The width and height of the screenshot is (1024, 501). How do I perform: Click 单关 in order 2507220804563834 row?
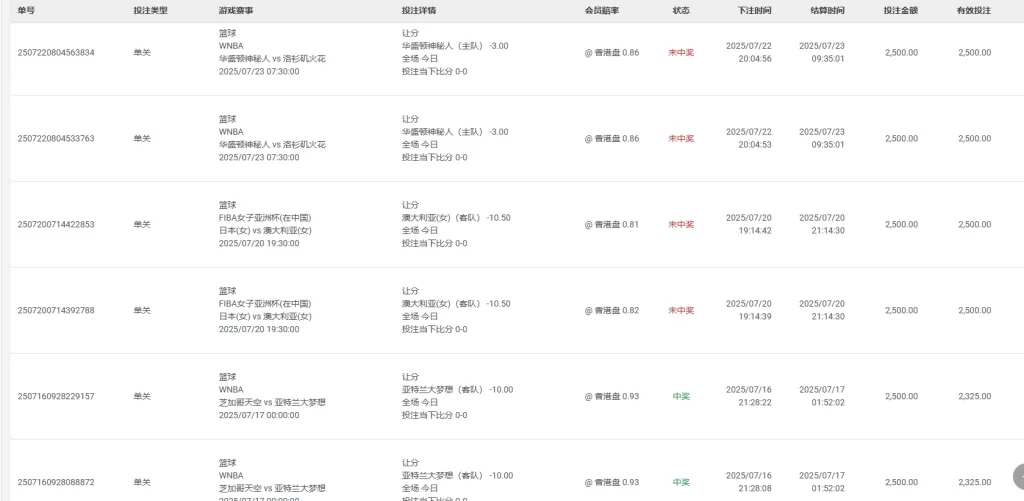(x=142, y=53)
